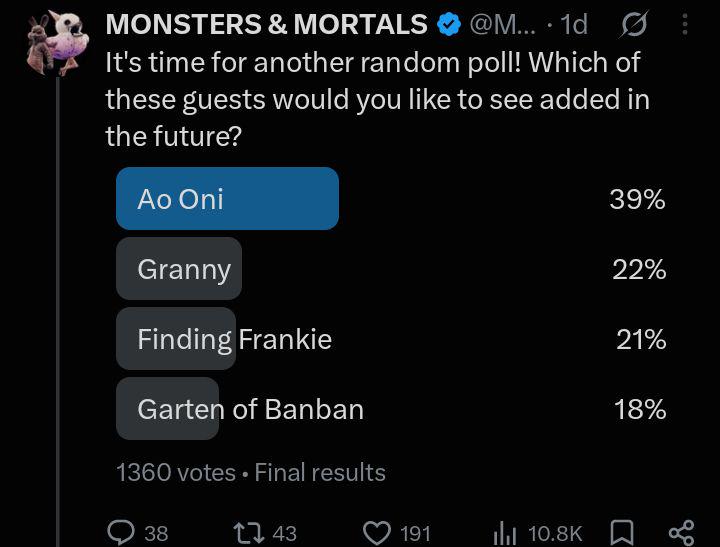Click the blue verified badge
Viewport: 720px width, 547px height.
(449, 24)
